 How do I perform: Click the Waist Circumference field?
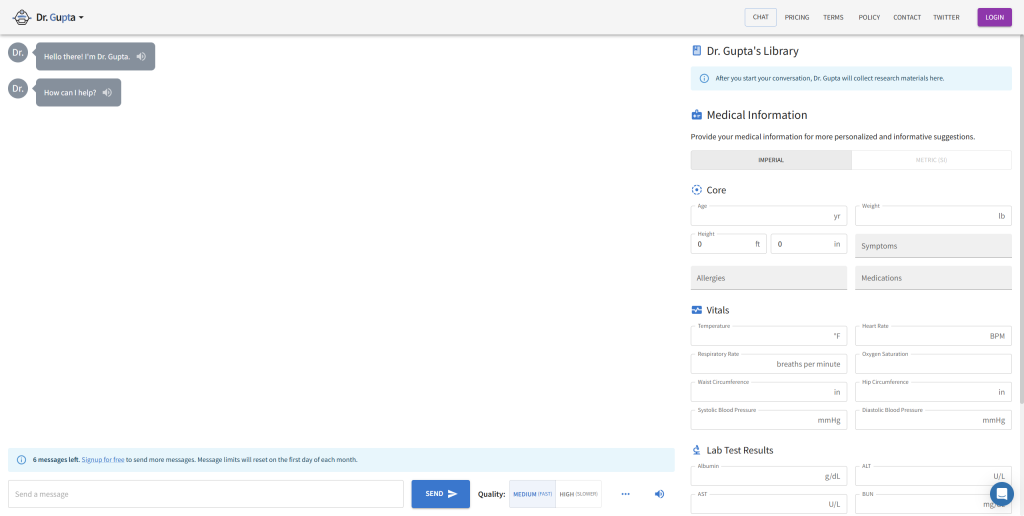tap(769, 392)
